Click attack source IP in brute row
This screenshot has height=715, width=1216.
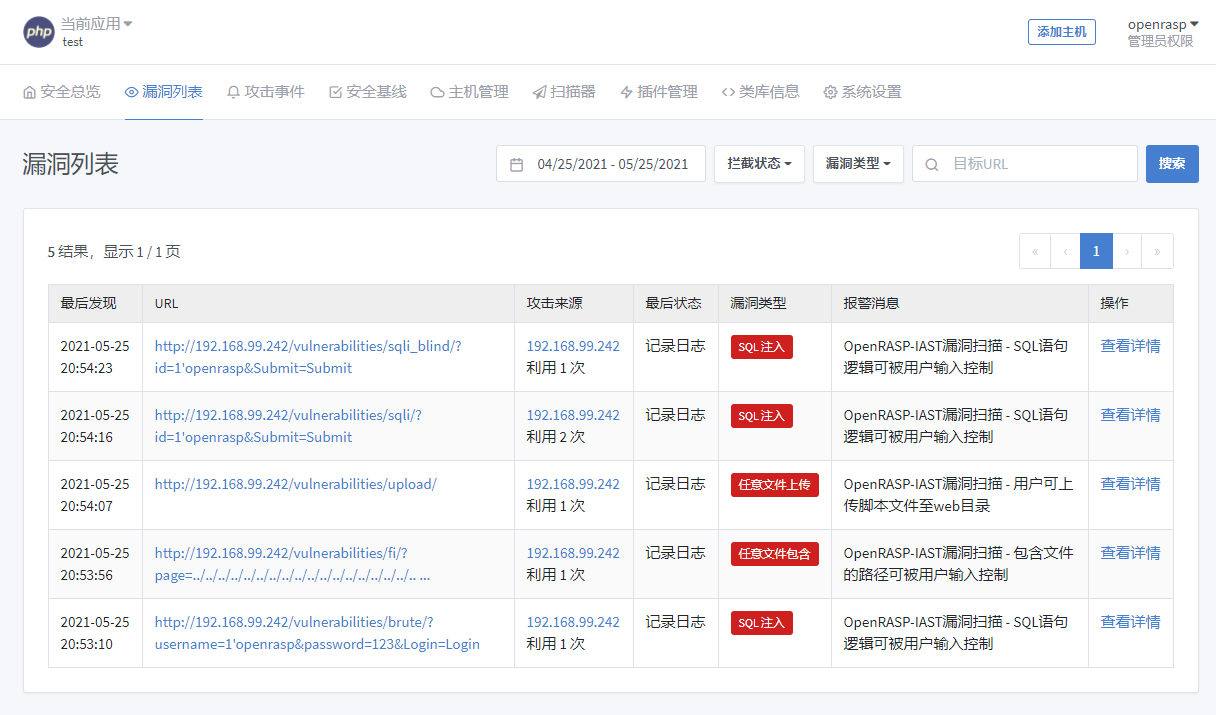(x=573, y=622)
